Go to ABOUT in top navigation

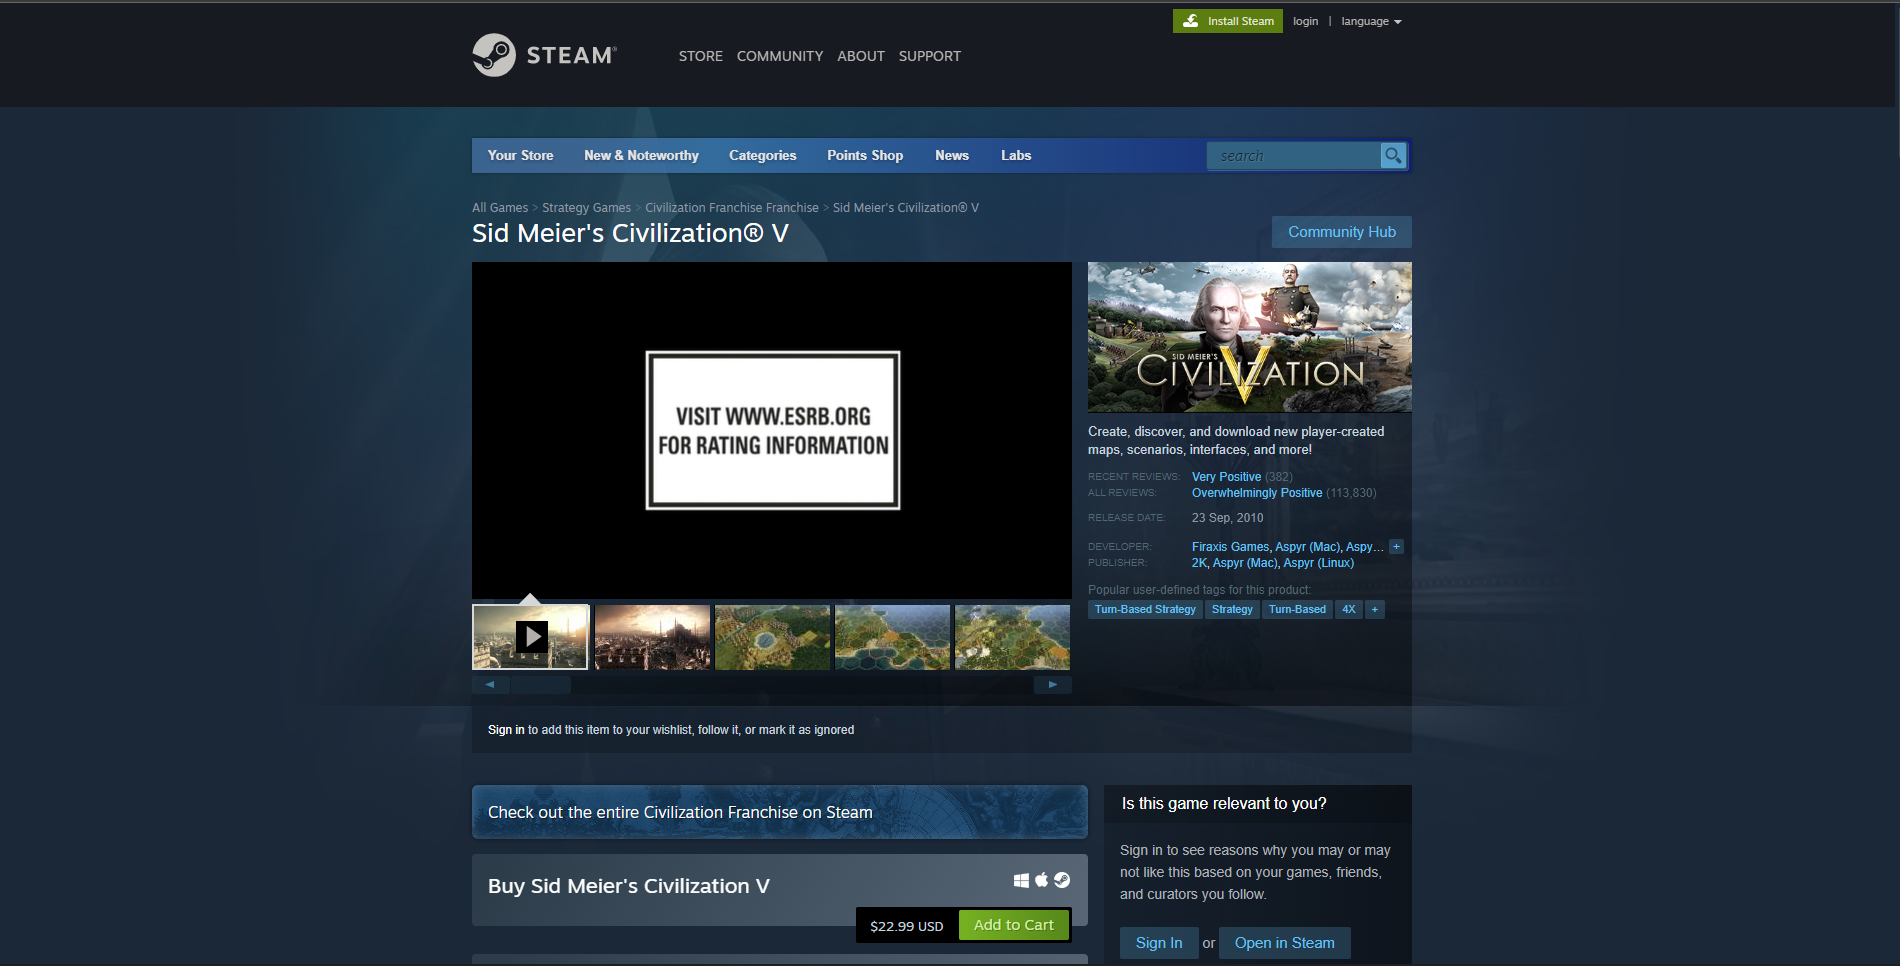coord(861,56)
